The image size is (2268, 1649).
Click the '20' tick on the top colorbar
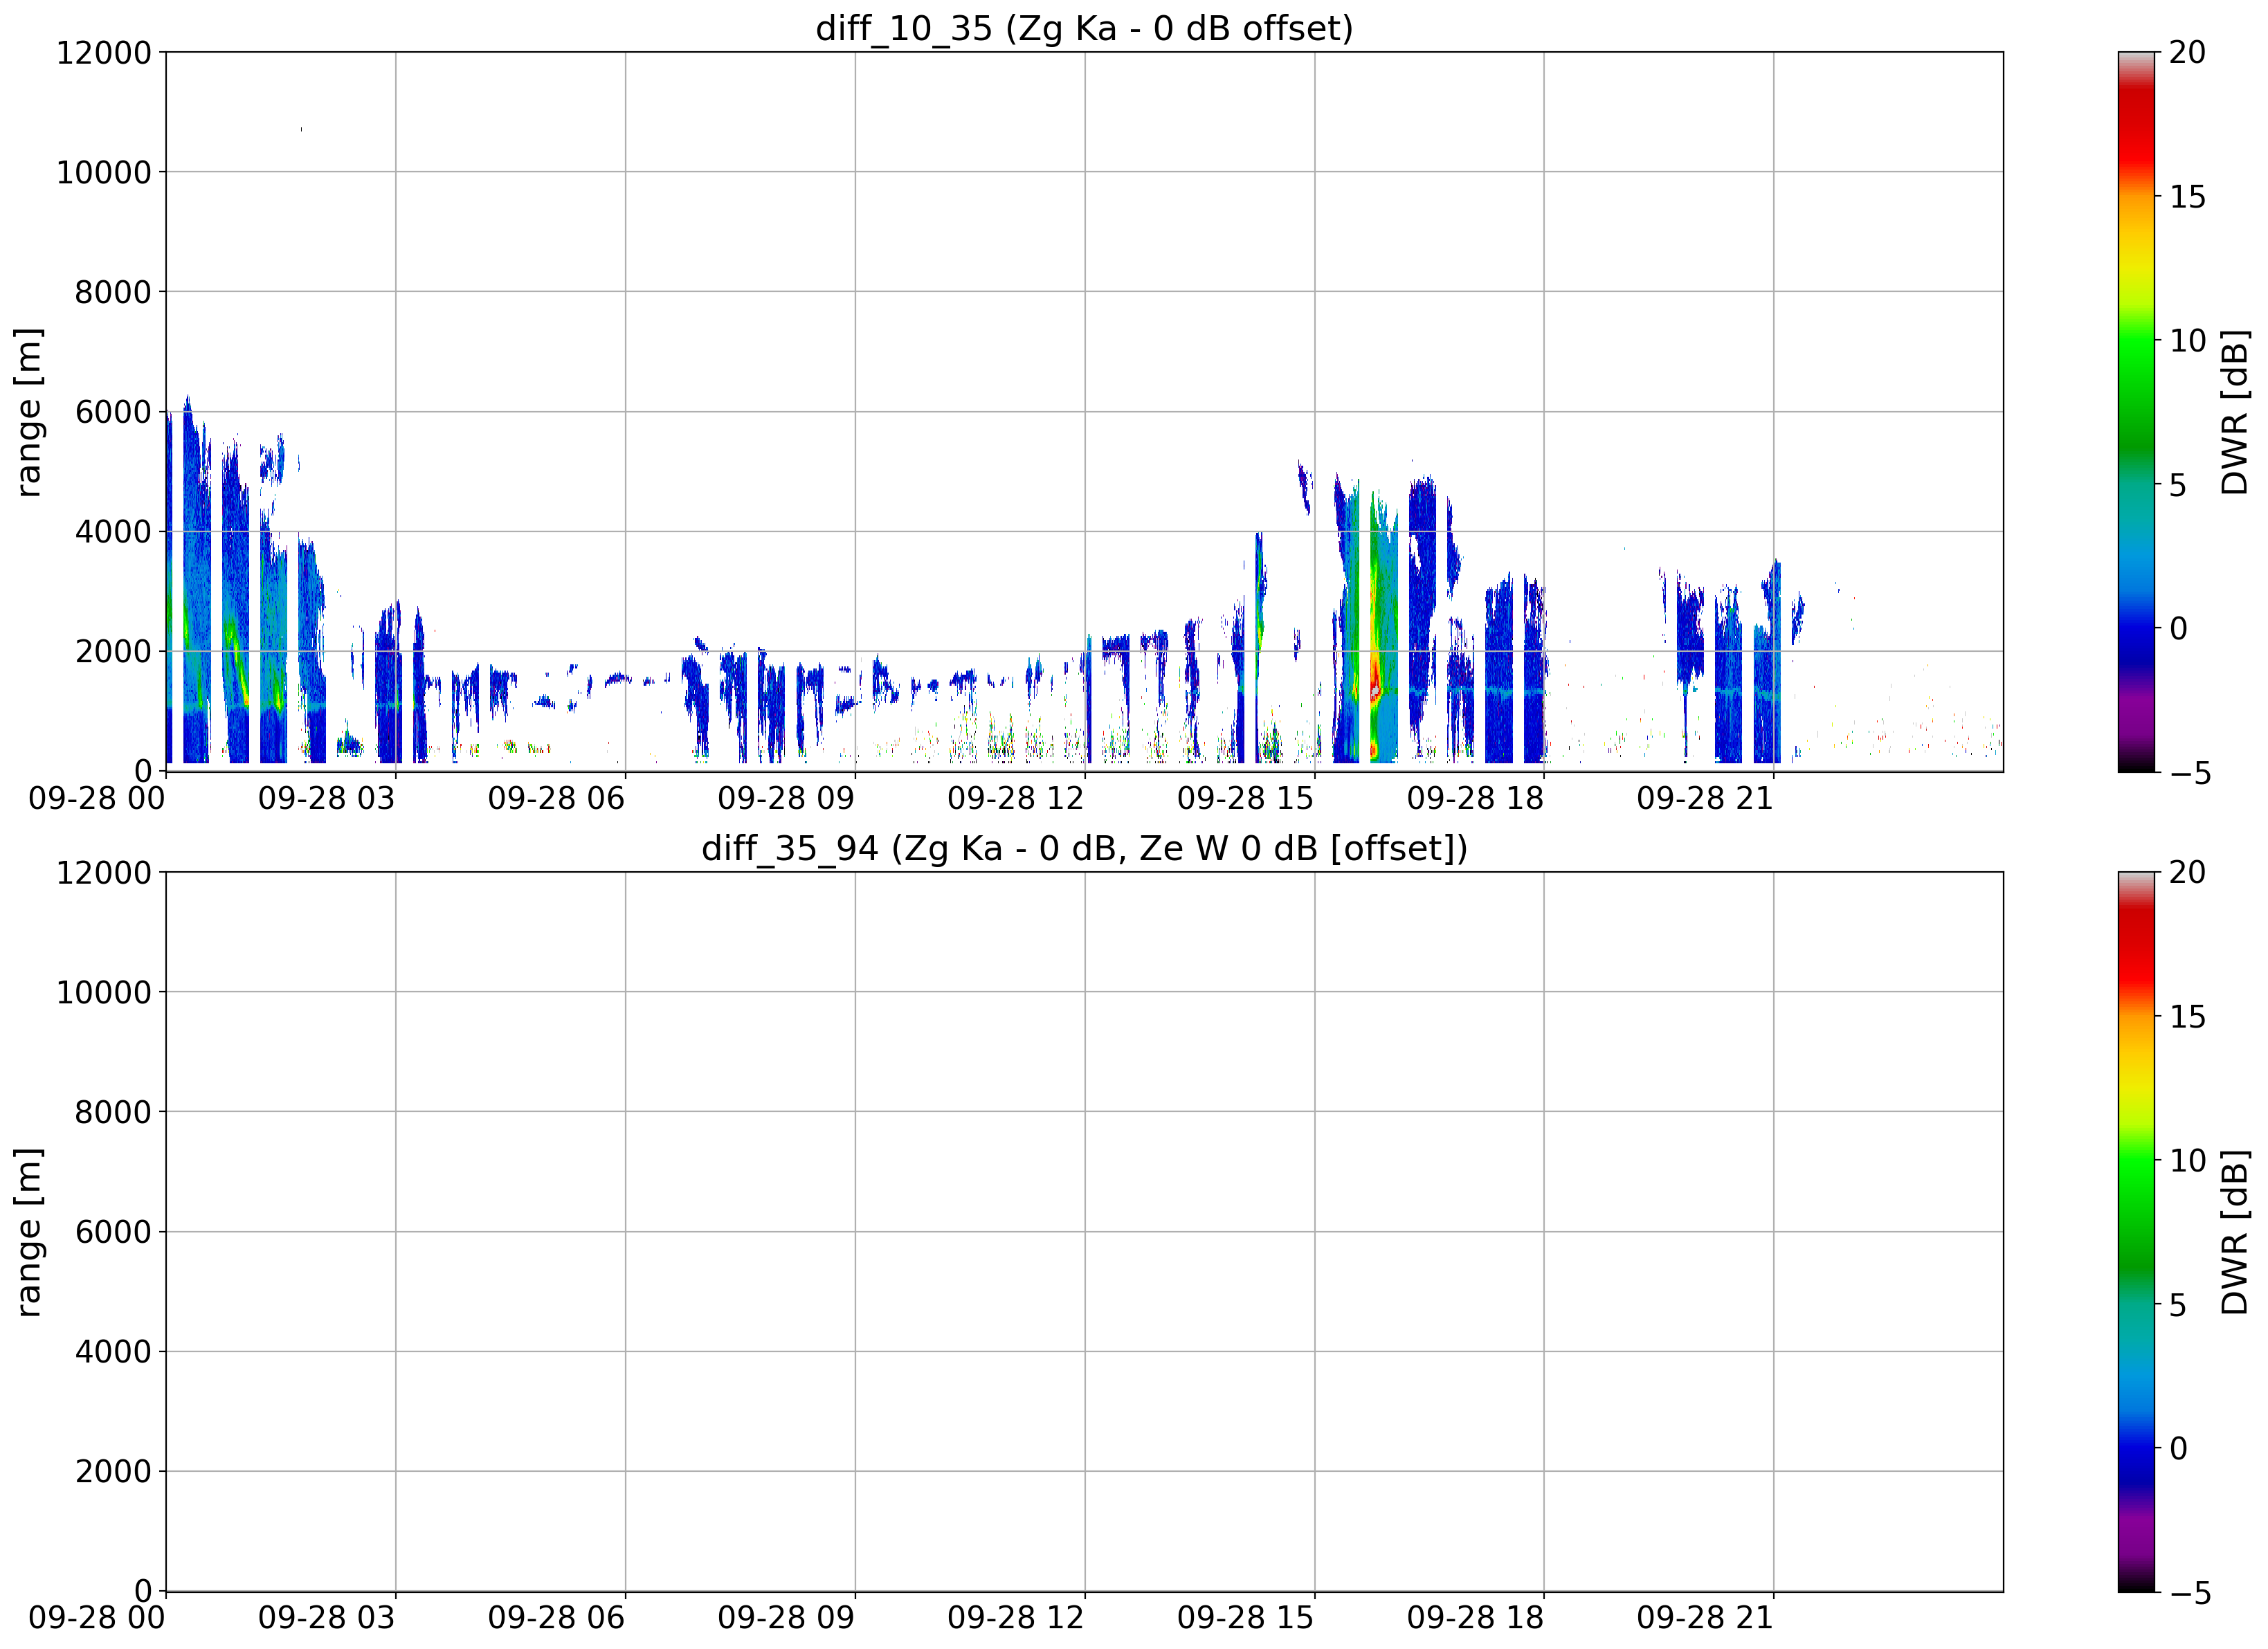pos(2187,52)
